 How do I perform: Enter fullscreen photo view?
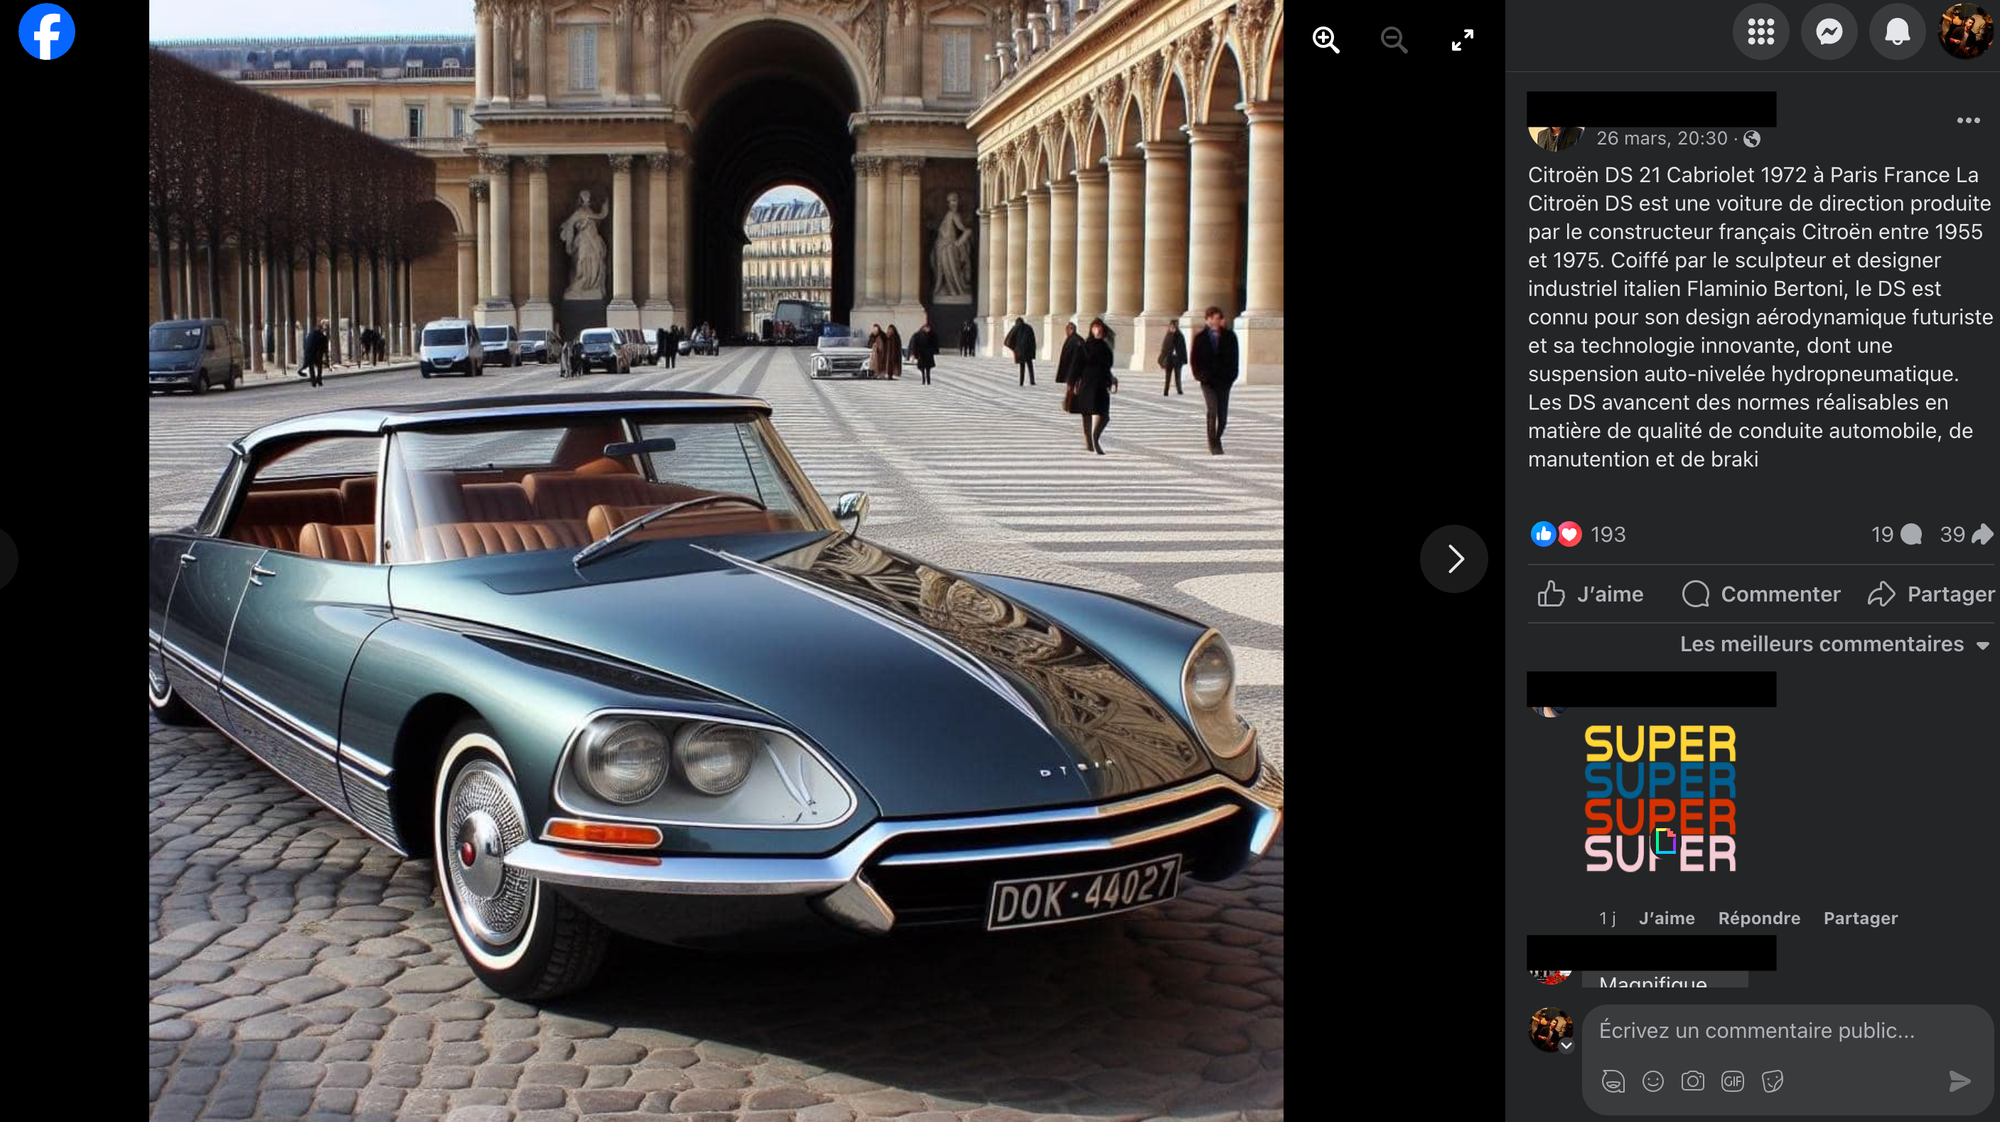1462,40
